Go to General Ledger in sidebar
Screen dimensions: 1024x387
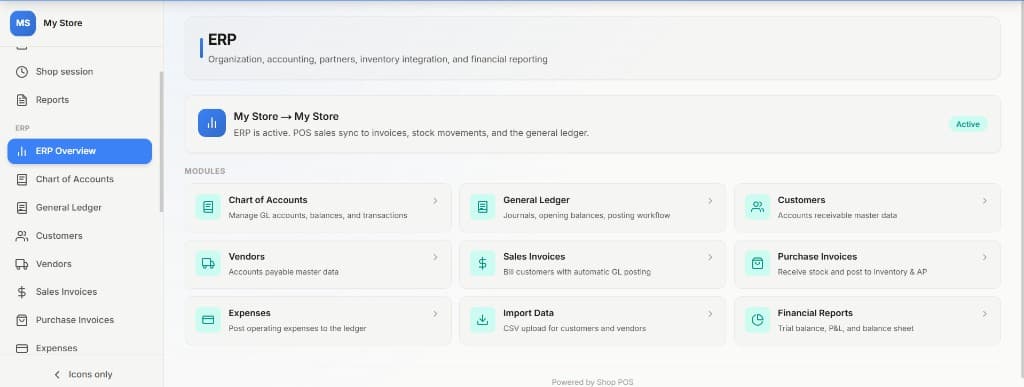point(80,208)
